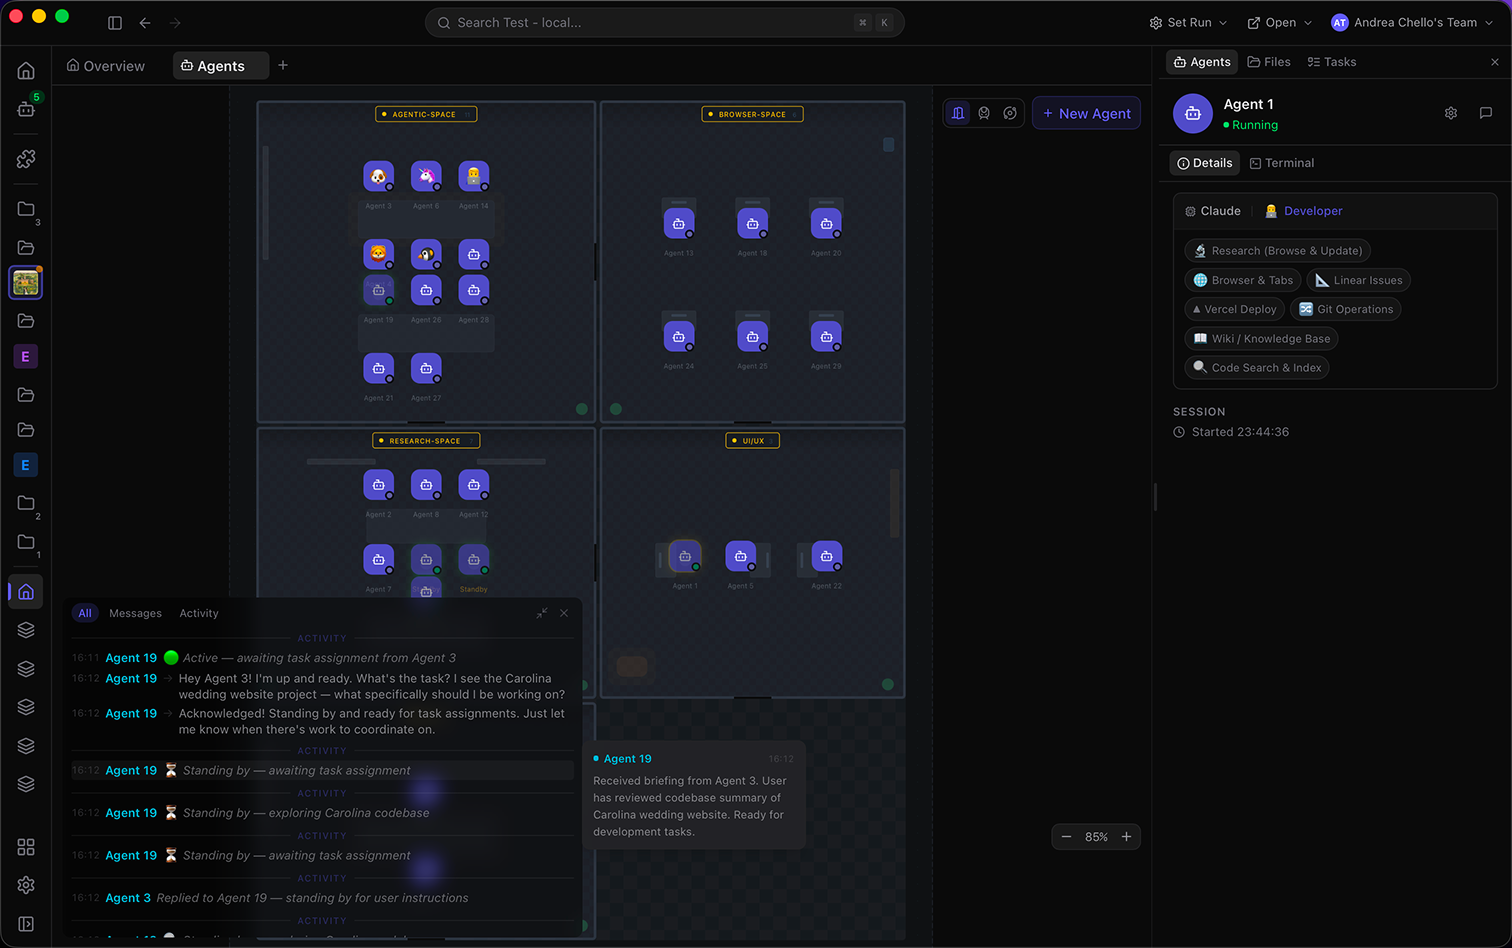
Task: Select the grid apps icon near the sidebar bottom
Action: (25, 847)
